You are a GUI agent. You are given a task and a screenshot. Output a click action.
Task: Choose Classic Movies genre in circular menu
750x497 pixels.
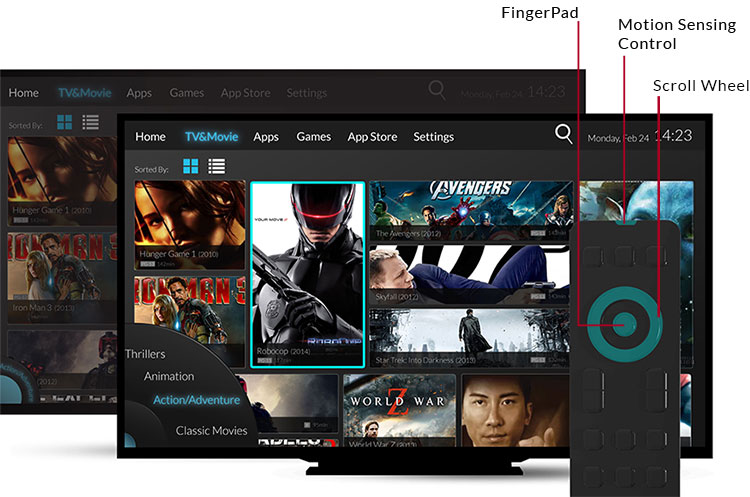211,431
